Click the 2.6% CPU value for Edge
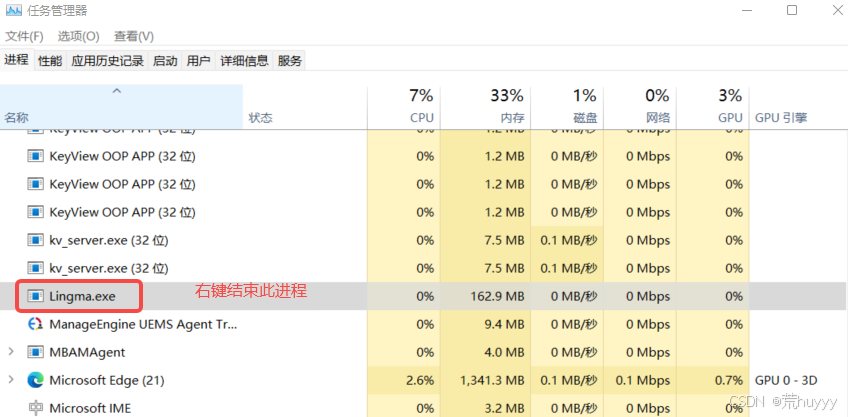The height and width of the screenshot is (417, 848). [x=420, y=380]
